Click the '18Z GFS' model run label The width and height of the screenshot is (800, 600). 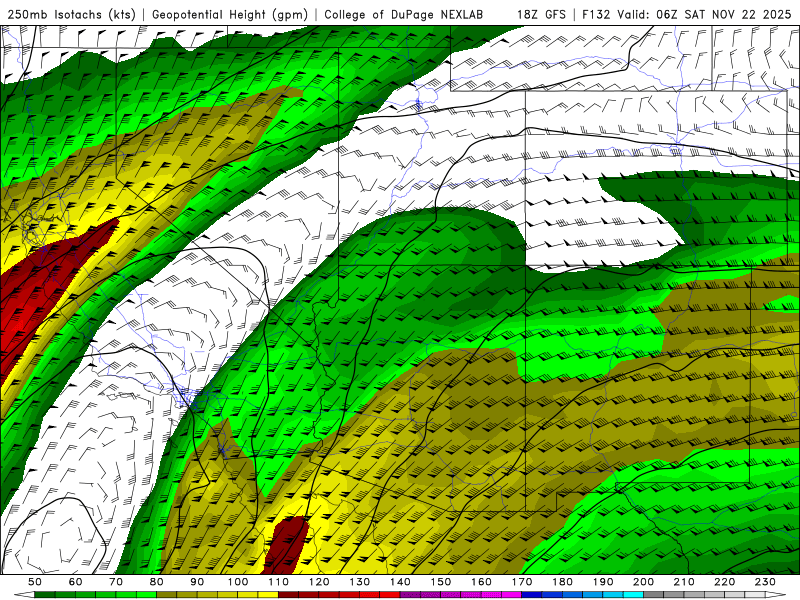coord(541,14)
